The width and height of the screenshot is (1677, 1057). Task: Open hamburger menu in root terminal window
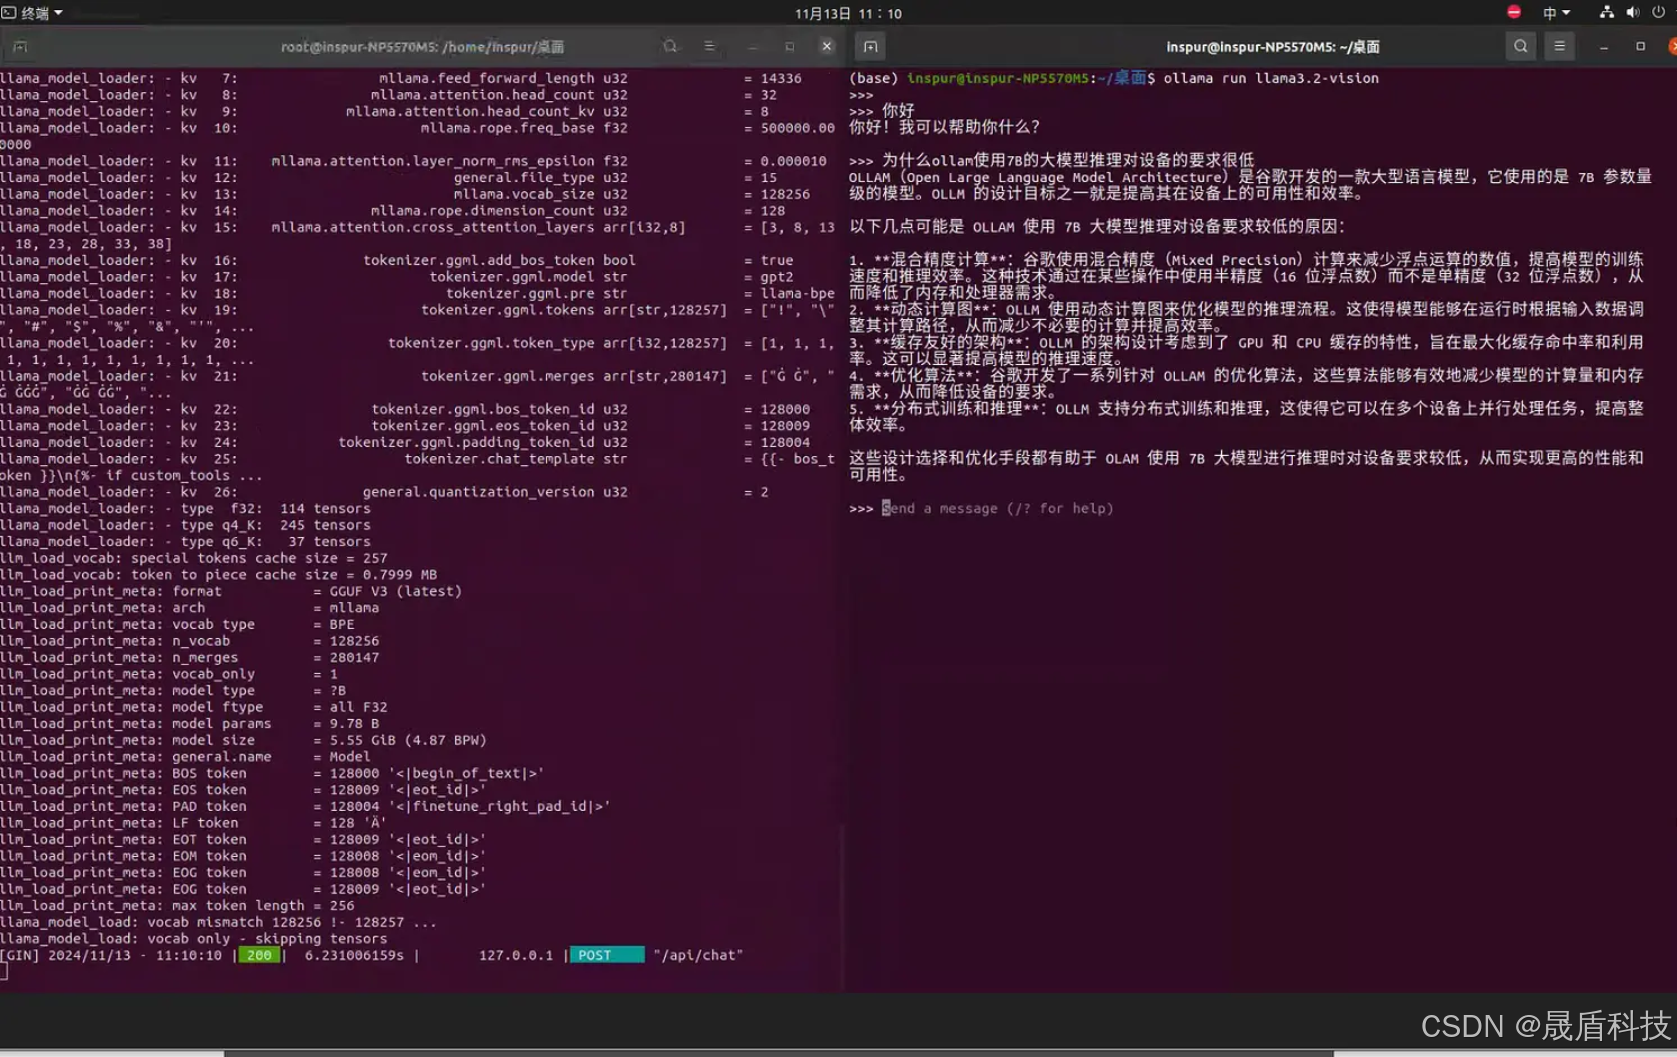pos(709,46)
